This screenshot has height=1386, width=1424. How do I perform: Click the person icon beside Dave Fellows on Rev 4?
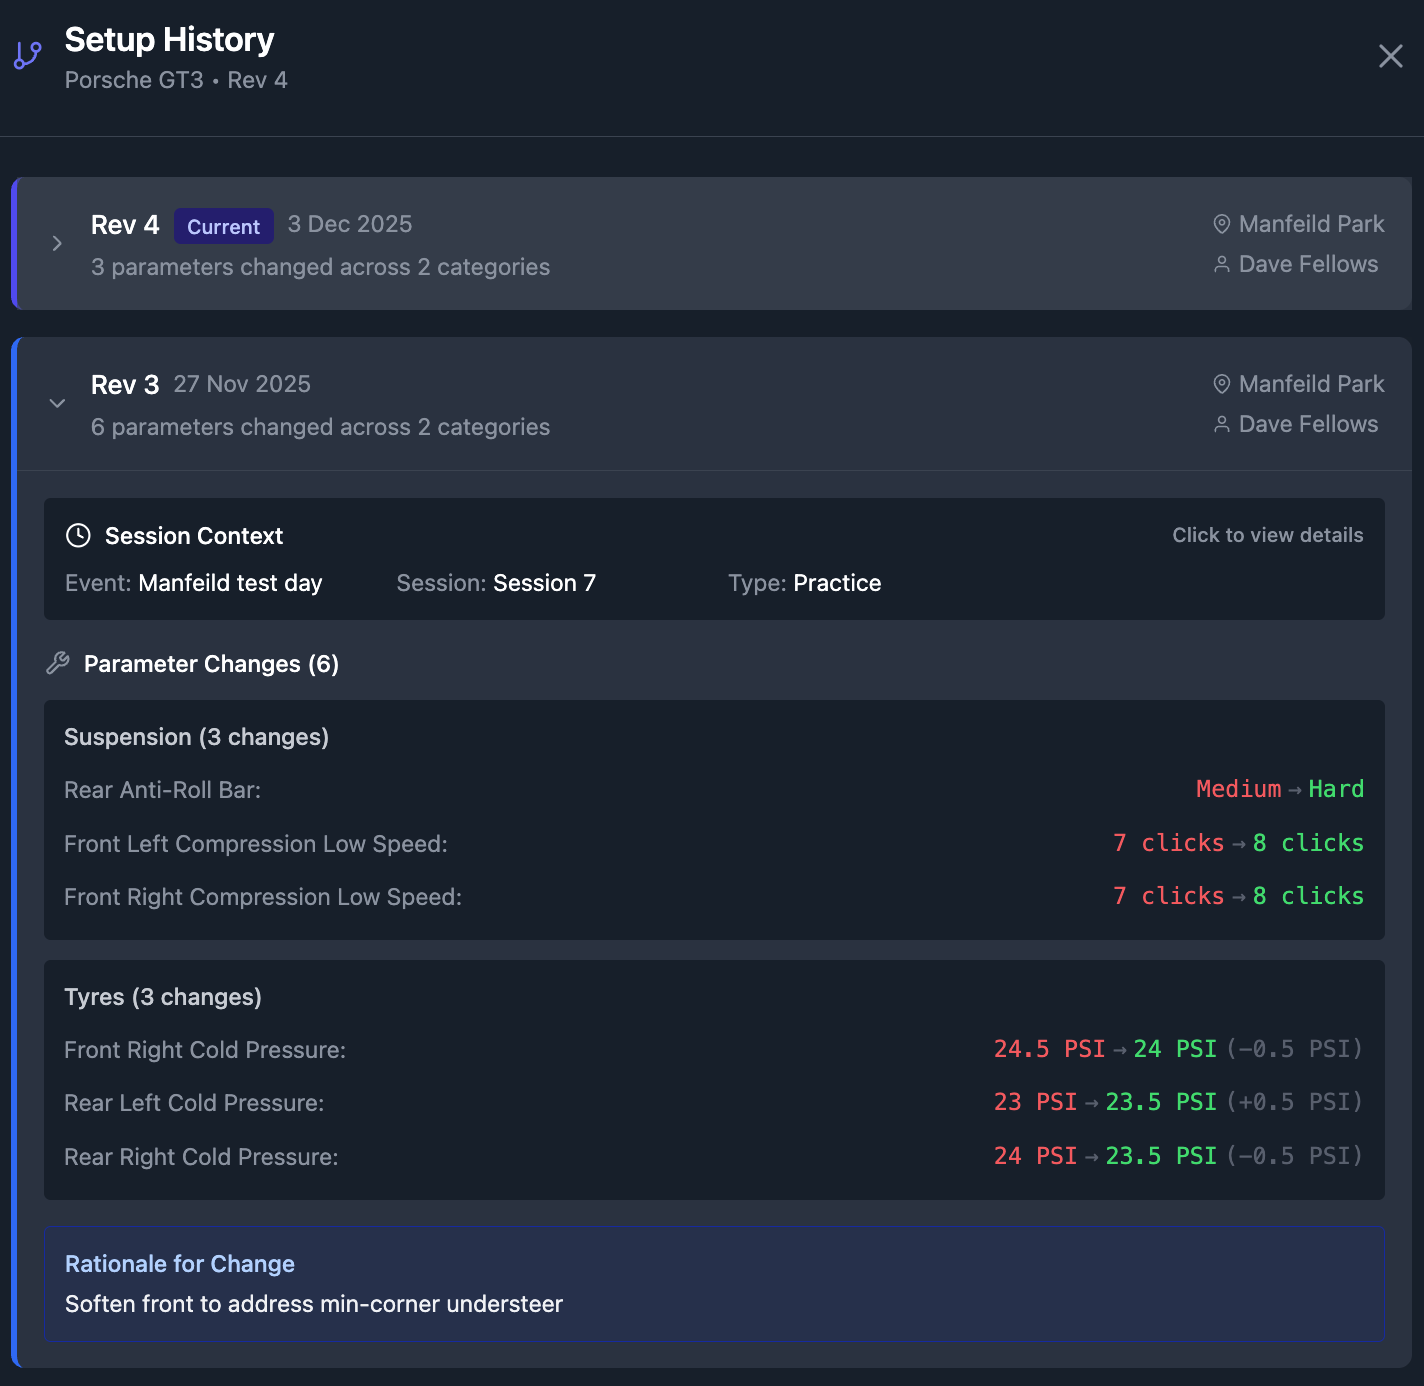point(1221,264)
